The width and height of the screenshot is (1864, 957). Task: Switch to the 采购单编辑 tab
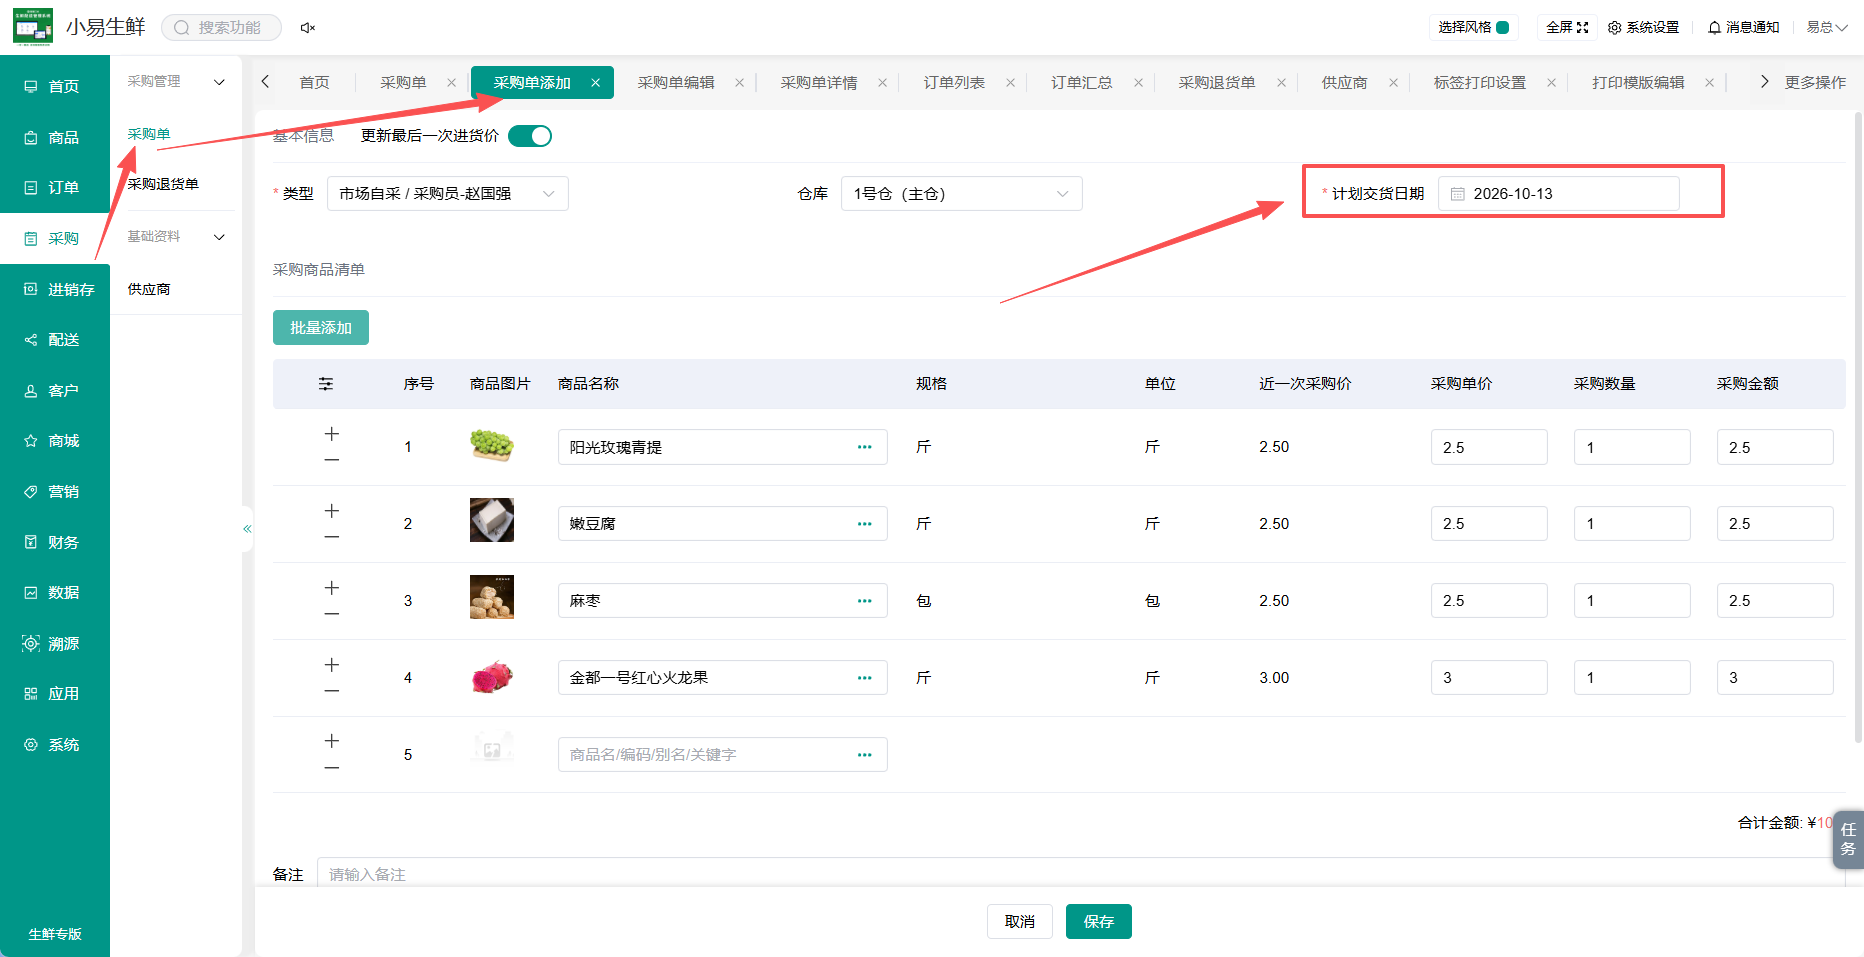(x=676, y=83)
